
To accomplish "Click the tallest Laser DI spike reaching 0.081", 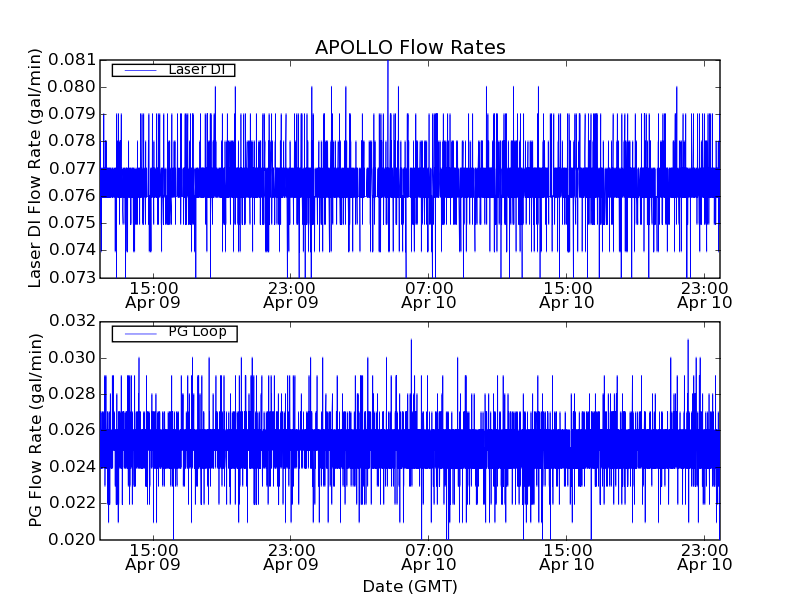I will pos(388,63).
